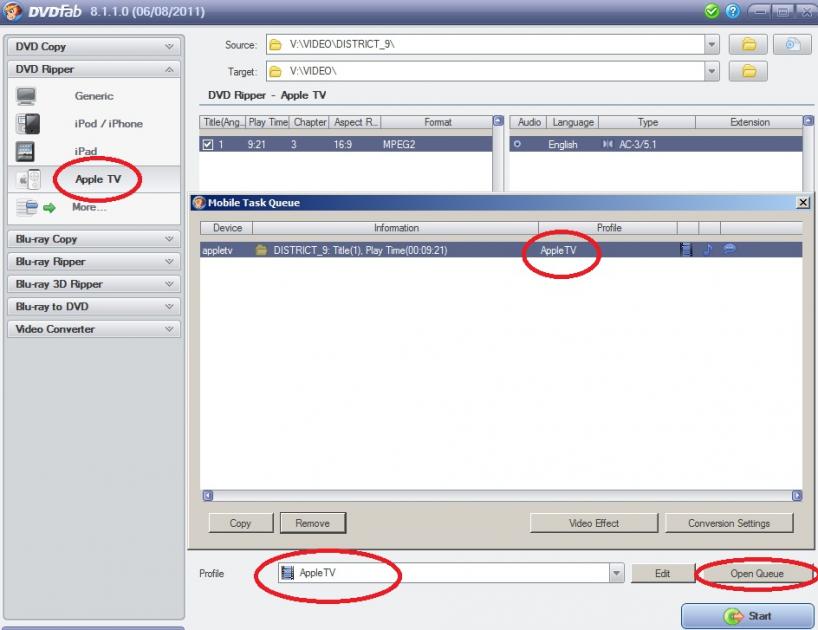Close the Mobile Task Queue window
Screen dimensions: 818x630
tap(803, 202)
